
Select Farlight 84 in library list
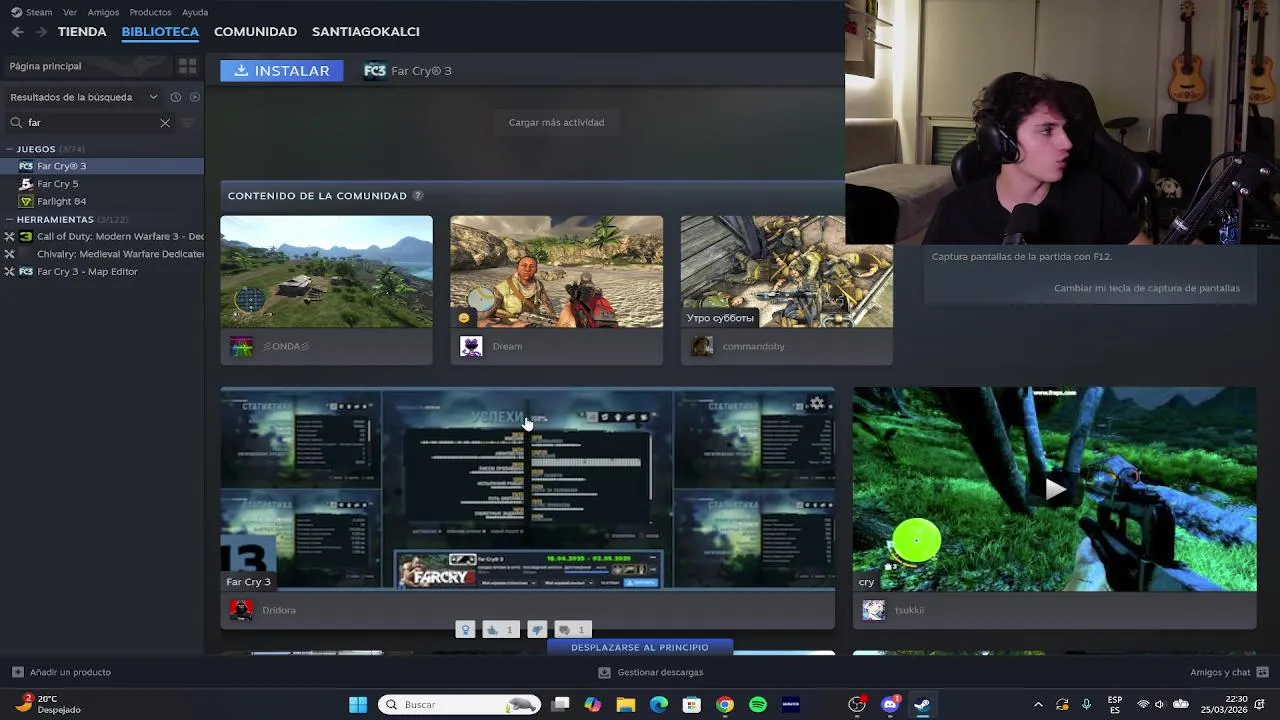[102, 201]
